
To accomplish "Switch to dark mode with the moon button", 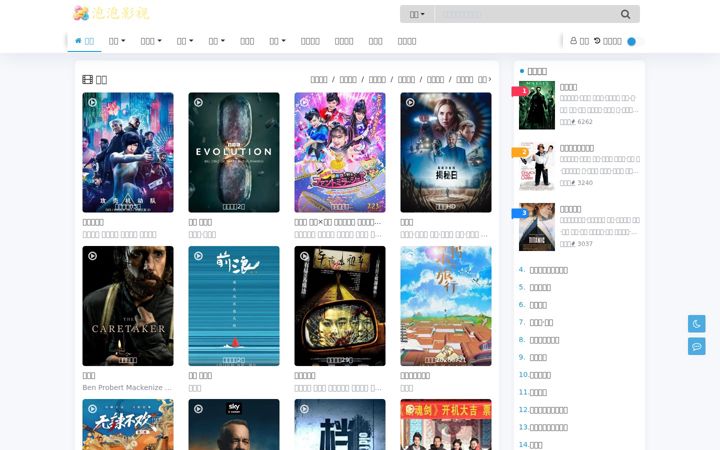I will tap(697, 324).
